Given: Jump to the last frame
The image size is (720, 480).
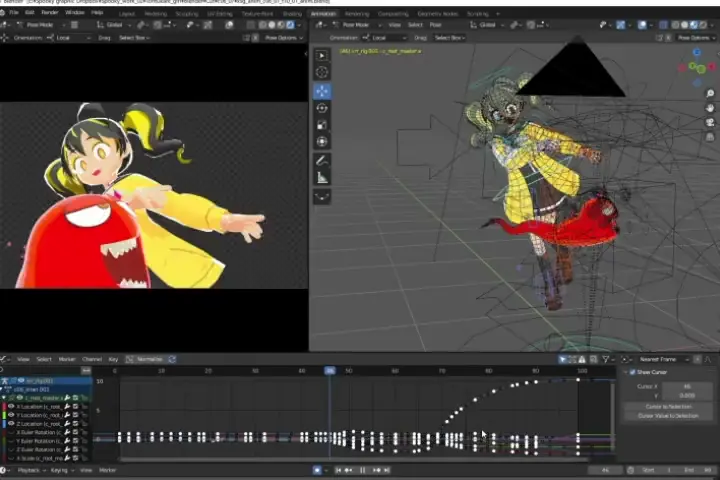Looking at the screenshot, I should pyautogui.click(x=387, y=470).
